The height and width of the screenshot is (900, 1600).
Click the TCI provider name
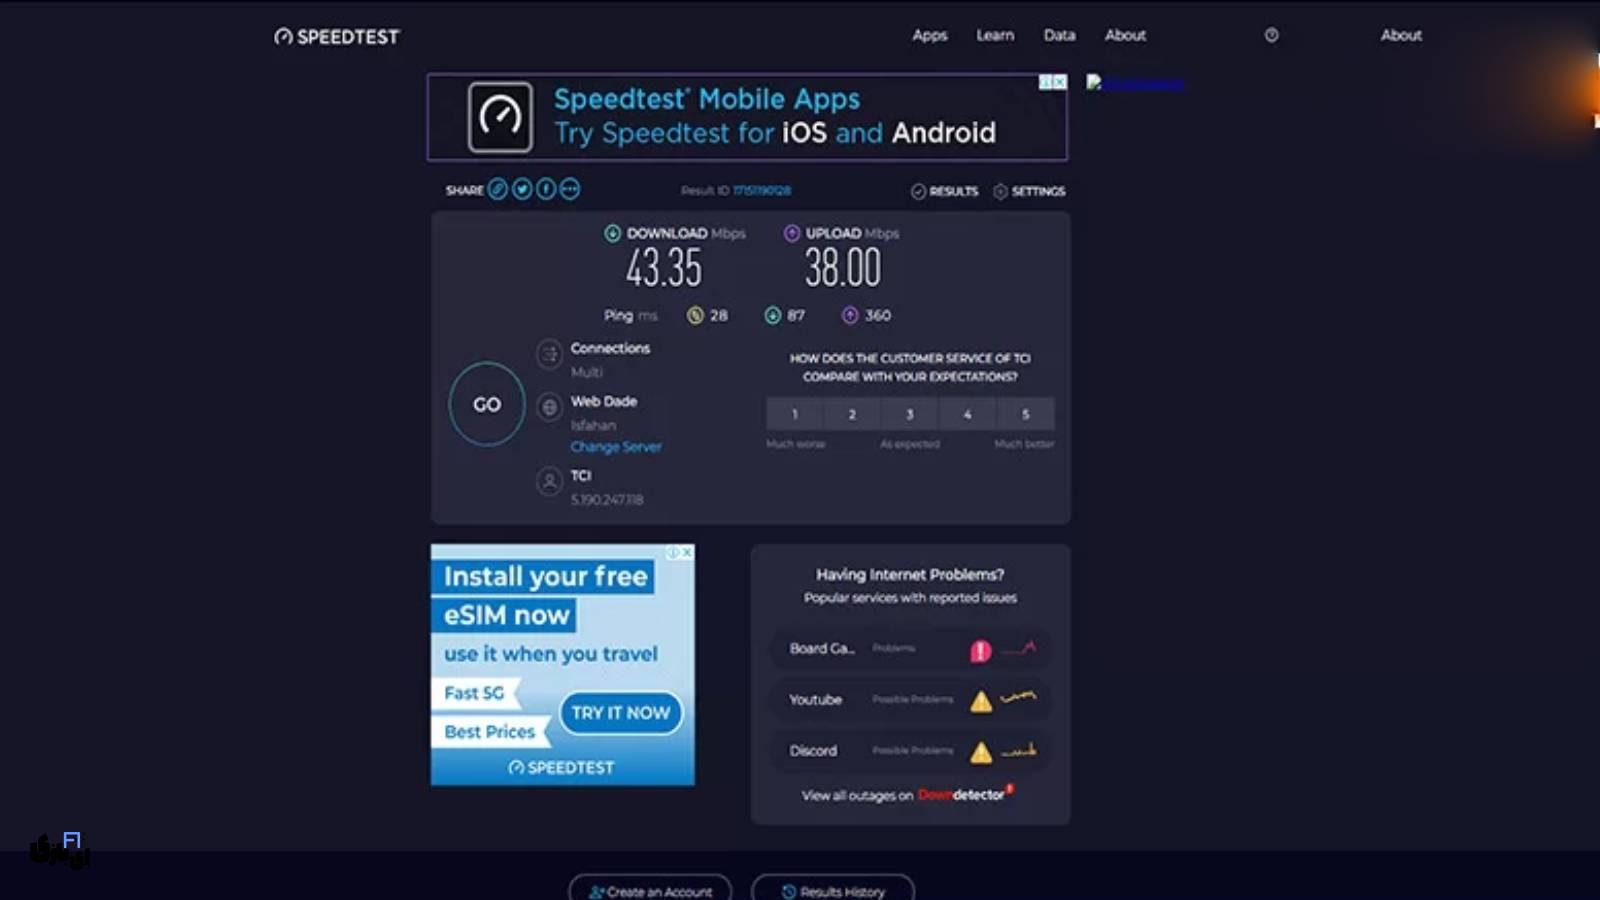[581, 476]
